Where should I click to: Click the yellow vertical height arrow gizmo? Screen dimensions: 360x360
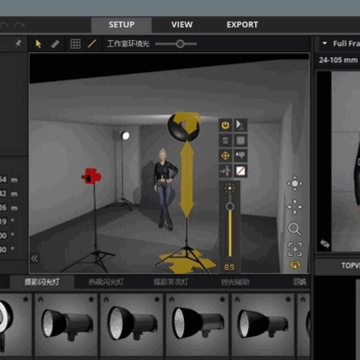[187, 179]
